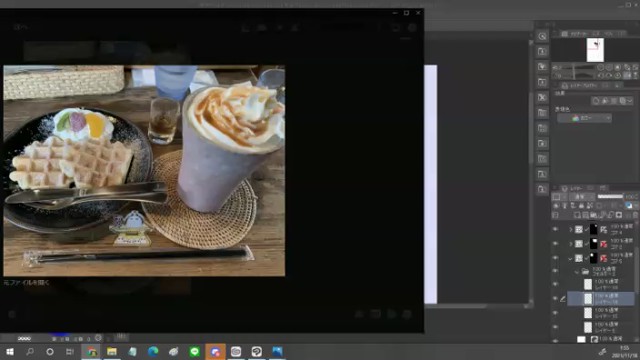Click the create layer mask icon in the Layer panel
640x360 pixels.
point(619,215)
